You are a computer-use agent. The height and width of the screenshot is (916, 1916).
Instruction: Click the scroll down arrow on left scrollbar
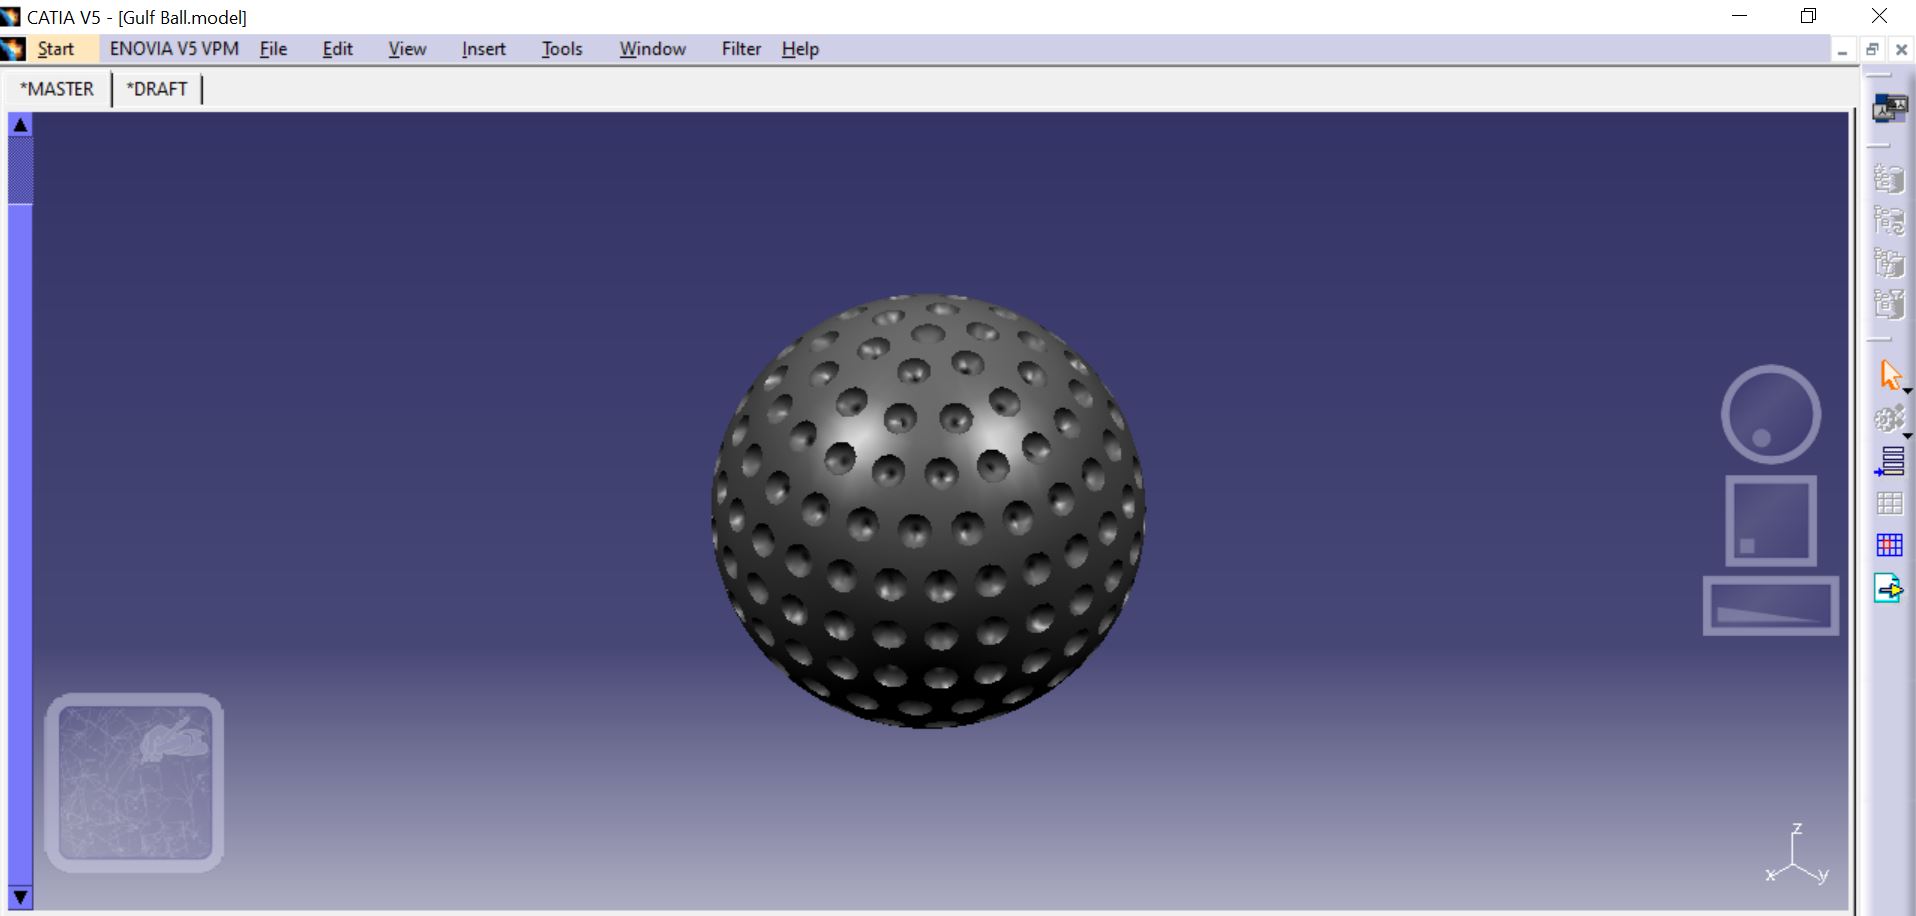pyautogui.click(x=20, y=897)
